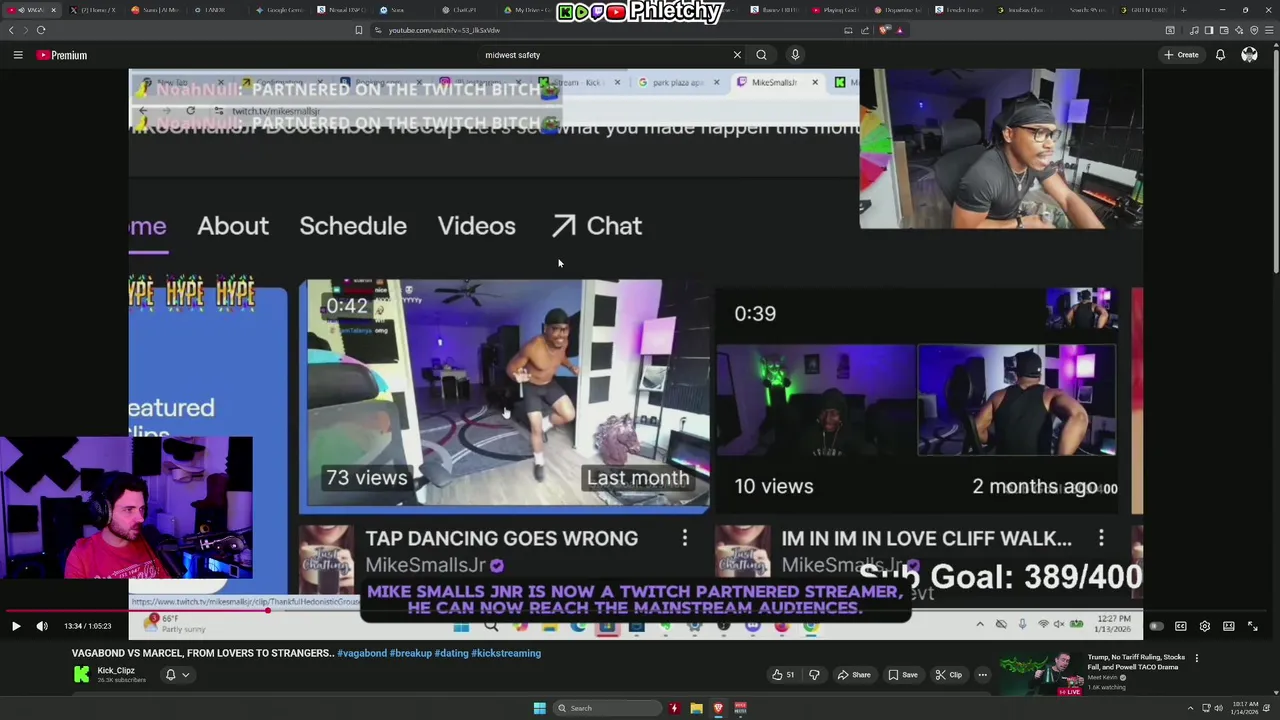Reload the current YouTube page

click(41, 30)
